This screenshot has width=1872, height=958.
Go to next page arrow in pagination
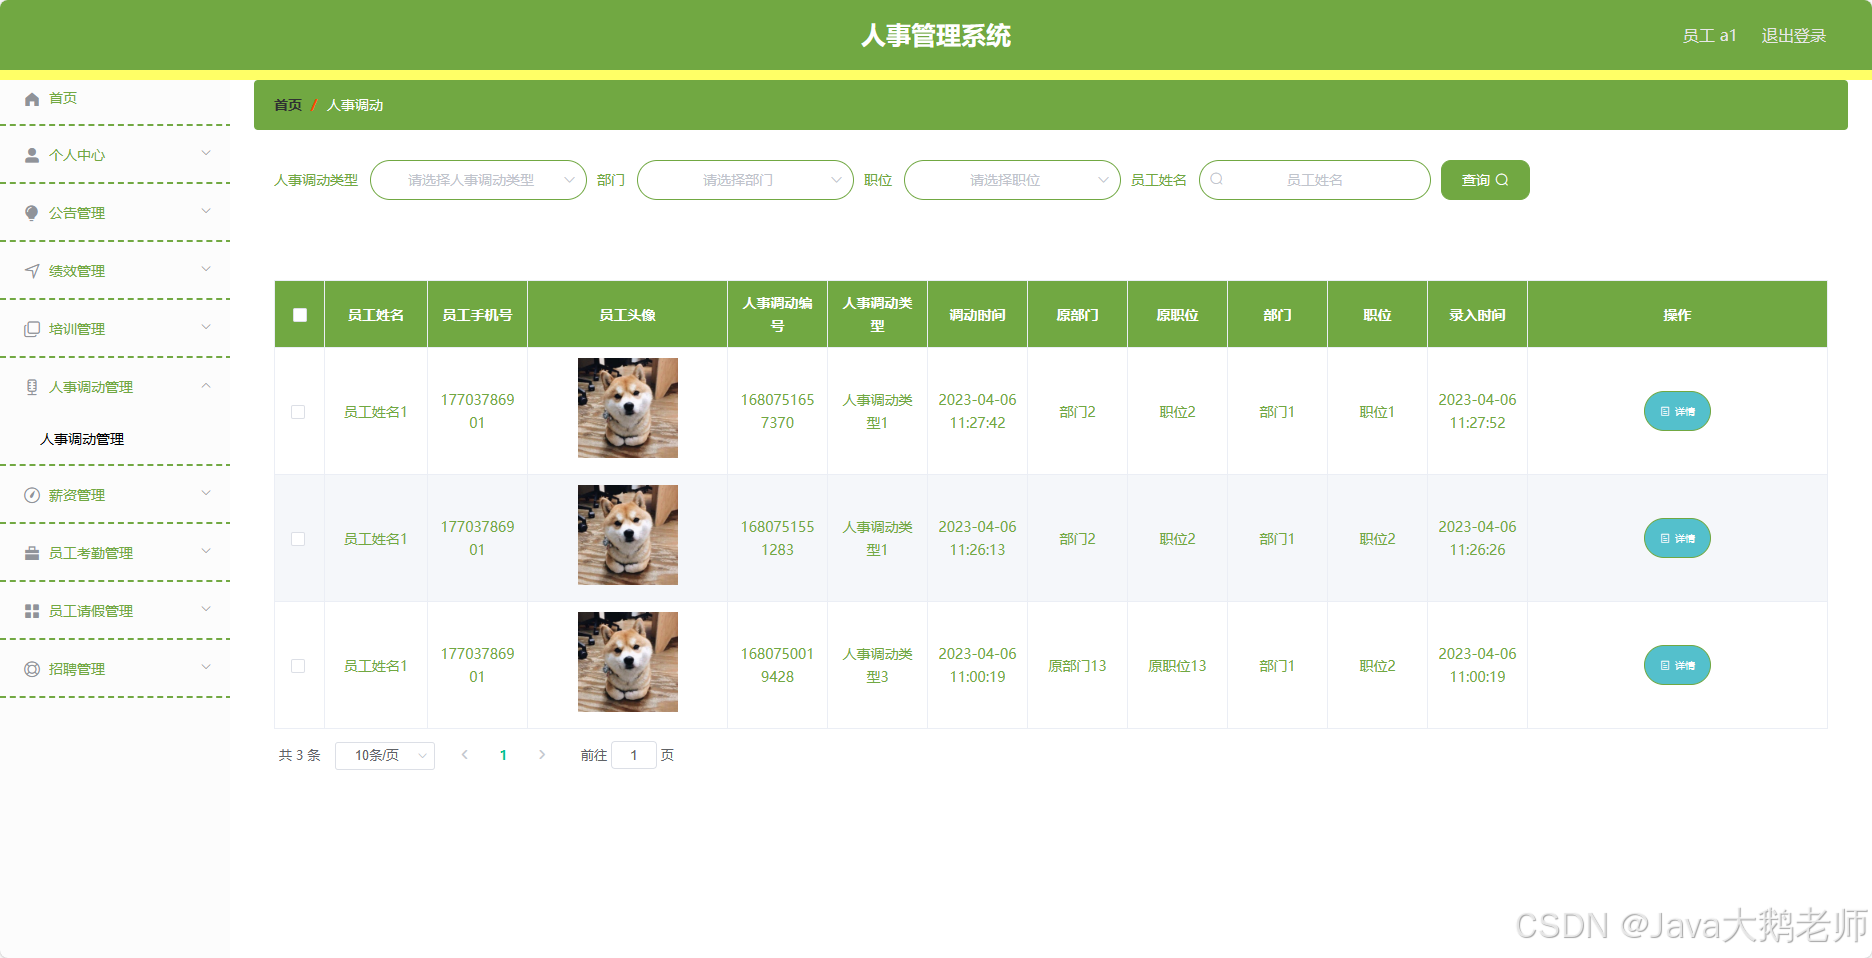542,755
